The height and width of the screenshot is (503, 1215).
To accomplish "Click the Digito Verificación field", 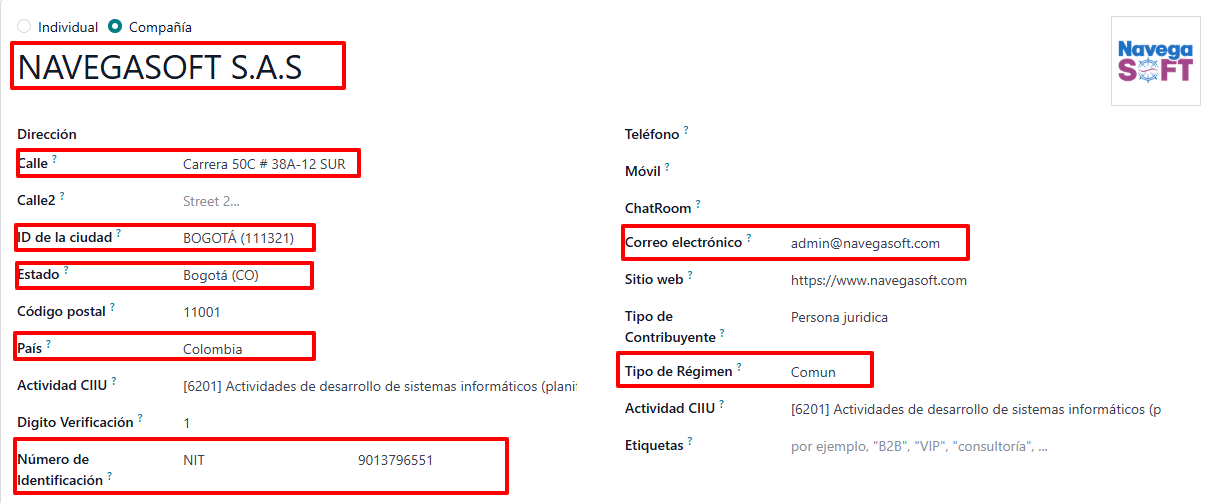I will tap(380, 423).
